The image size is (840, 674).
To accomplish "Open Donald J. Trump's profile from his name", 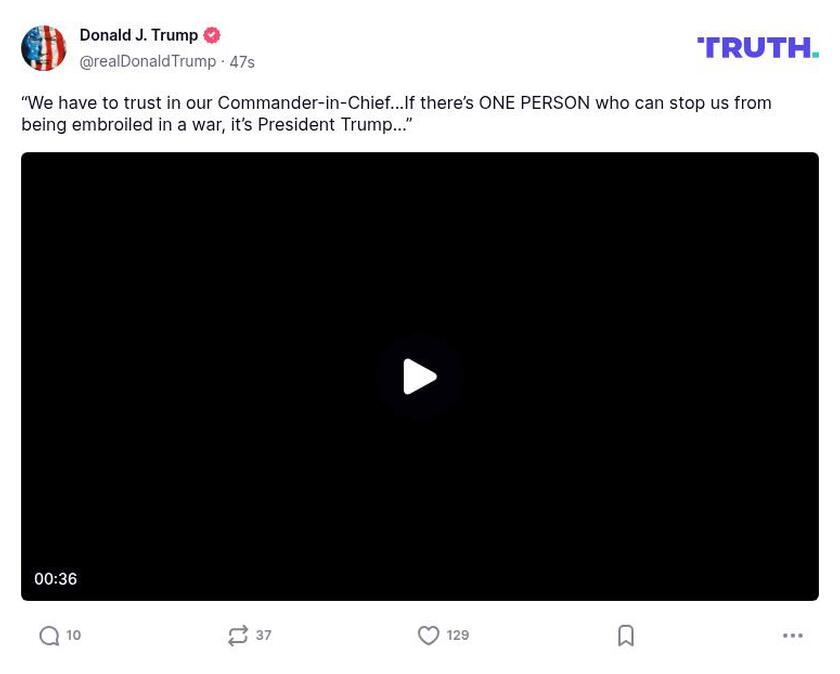I will (136, 34).
